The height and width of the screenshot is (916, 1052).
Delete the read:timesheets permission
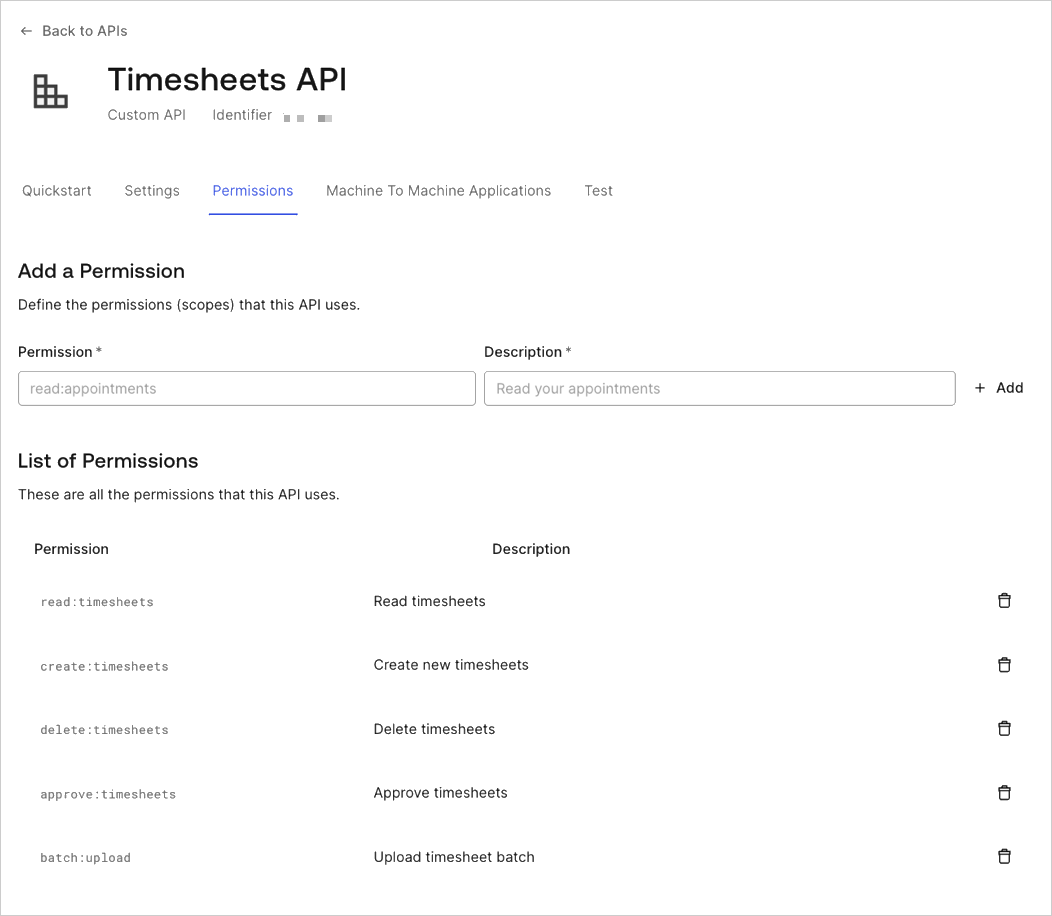(1004, 601)
